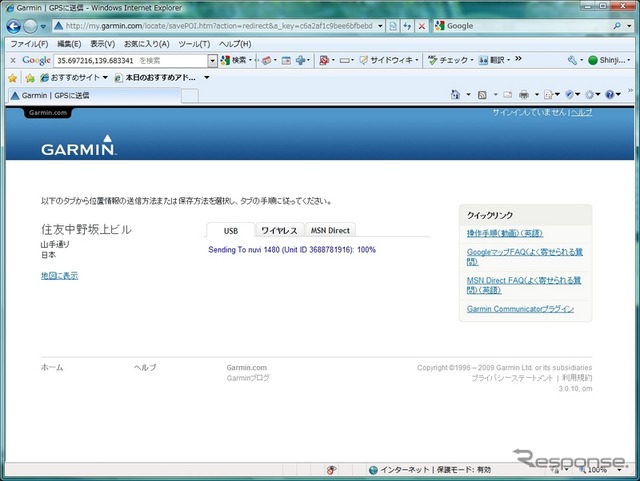Click the popup blocker icon in Google toolbar
The width and height of the screenshot is (640, 481).
pos(324,60)
